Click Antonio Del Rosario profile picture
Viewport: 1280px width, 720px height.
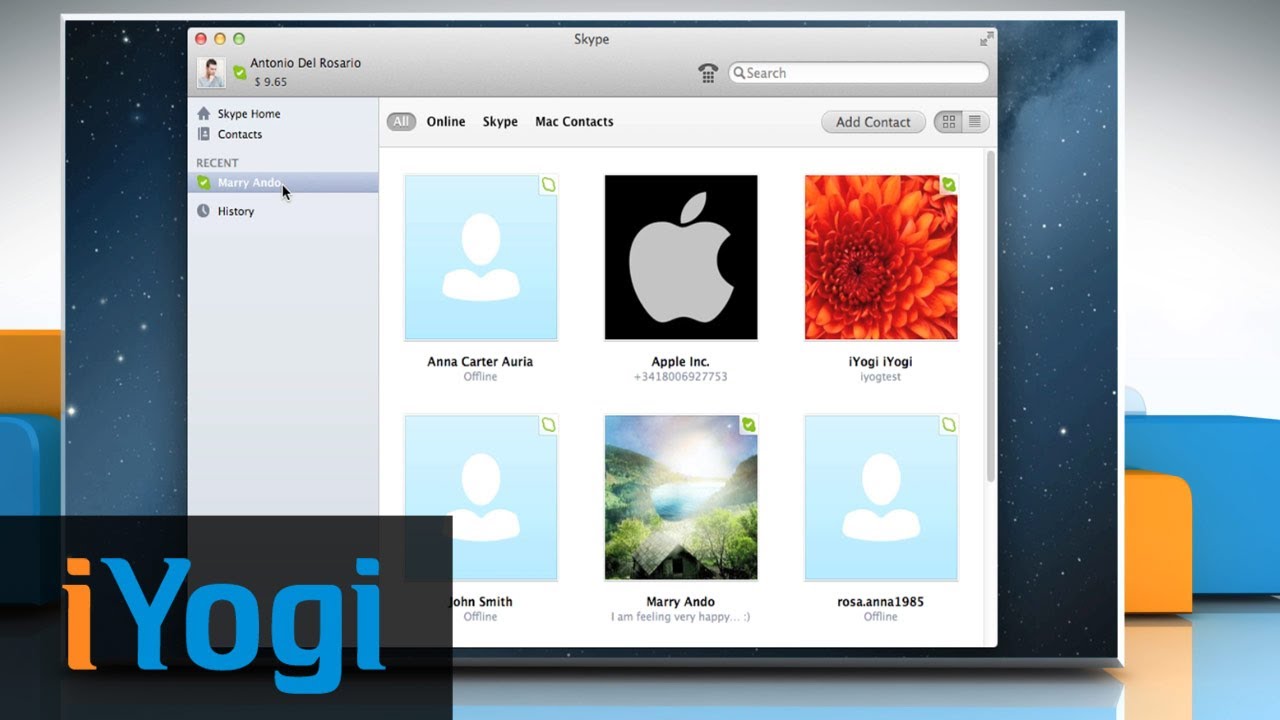point(211,72)
